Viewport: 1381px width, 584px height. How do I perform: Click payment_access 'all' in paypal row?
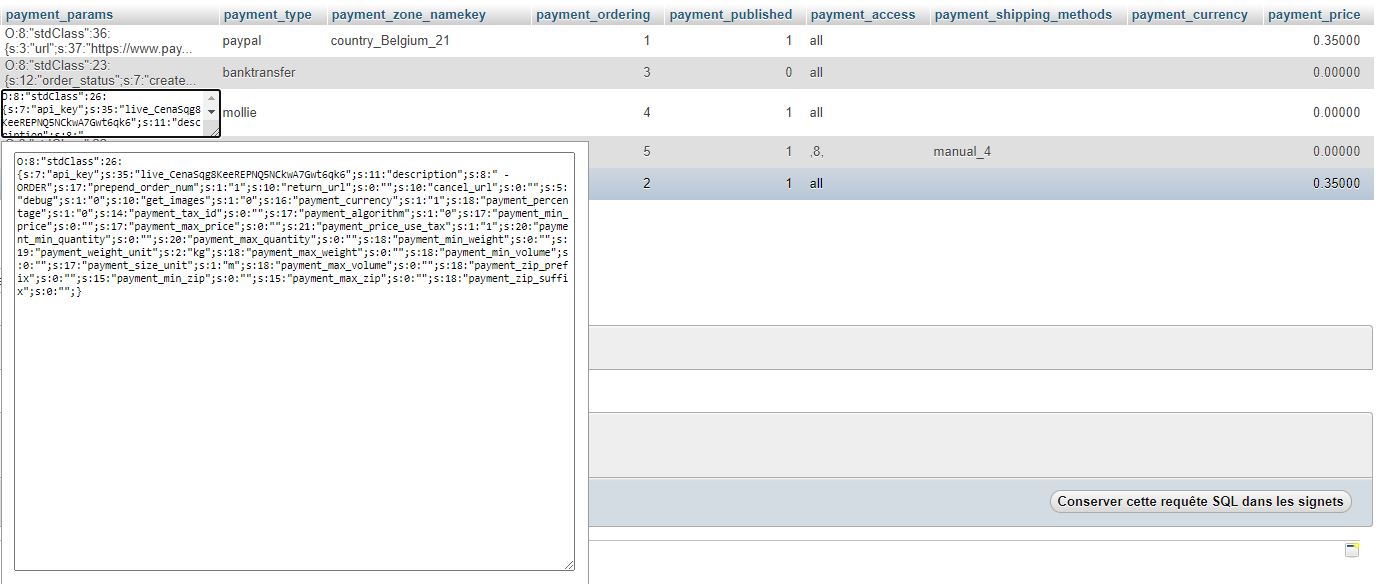click(x=817, y=41)
